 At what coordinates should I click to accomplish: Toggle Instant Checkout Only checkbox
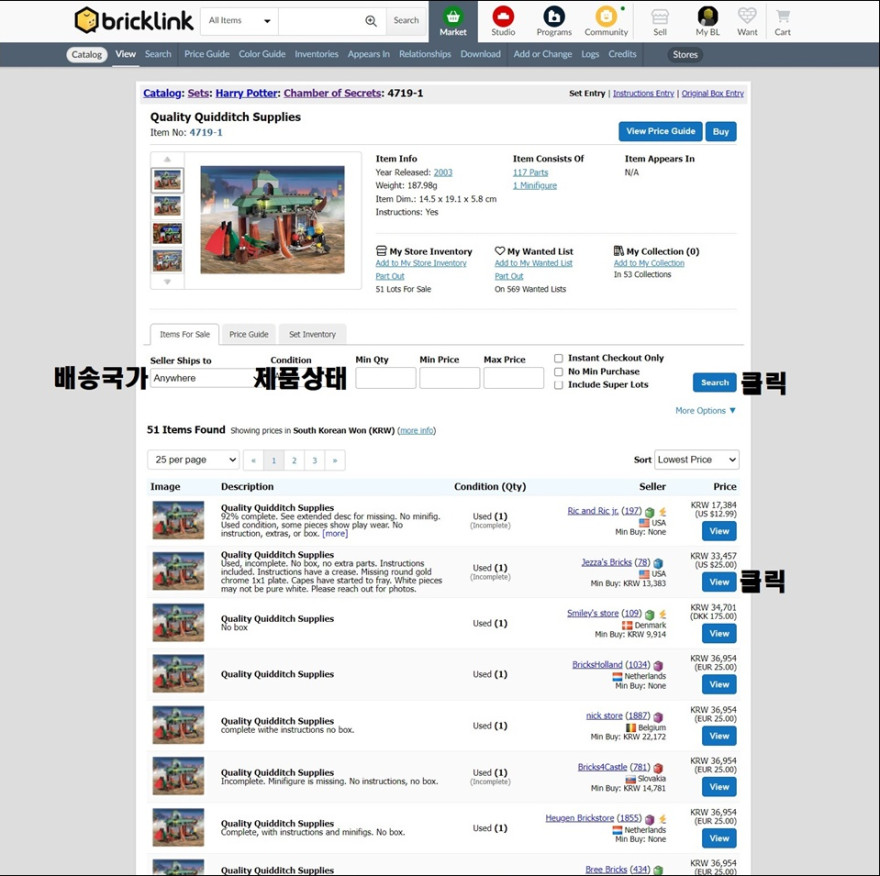[558, 358]
